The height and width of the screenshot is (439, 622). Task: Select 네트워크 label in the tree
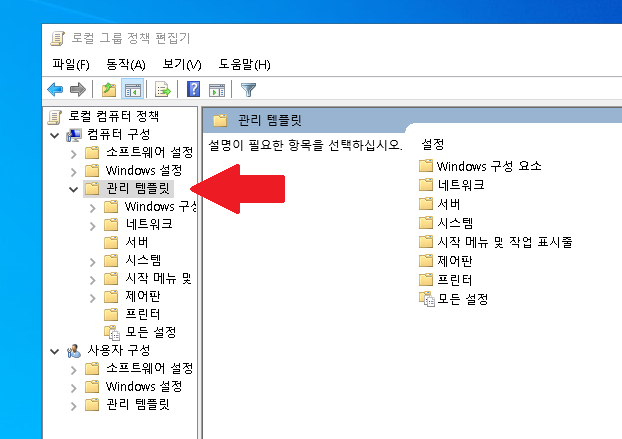[149, 224]
